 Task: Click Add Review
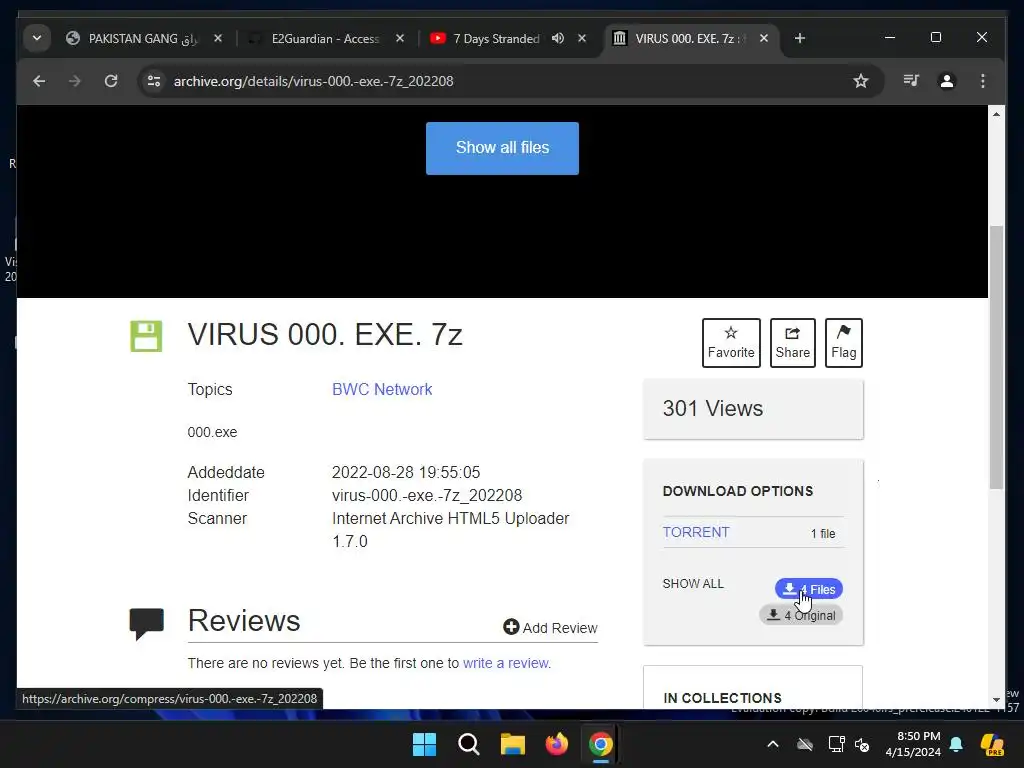pyautogui.click(x=550, y=628)
